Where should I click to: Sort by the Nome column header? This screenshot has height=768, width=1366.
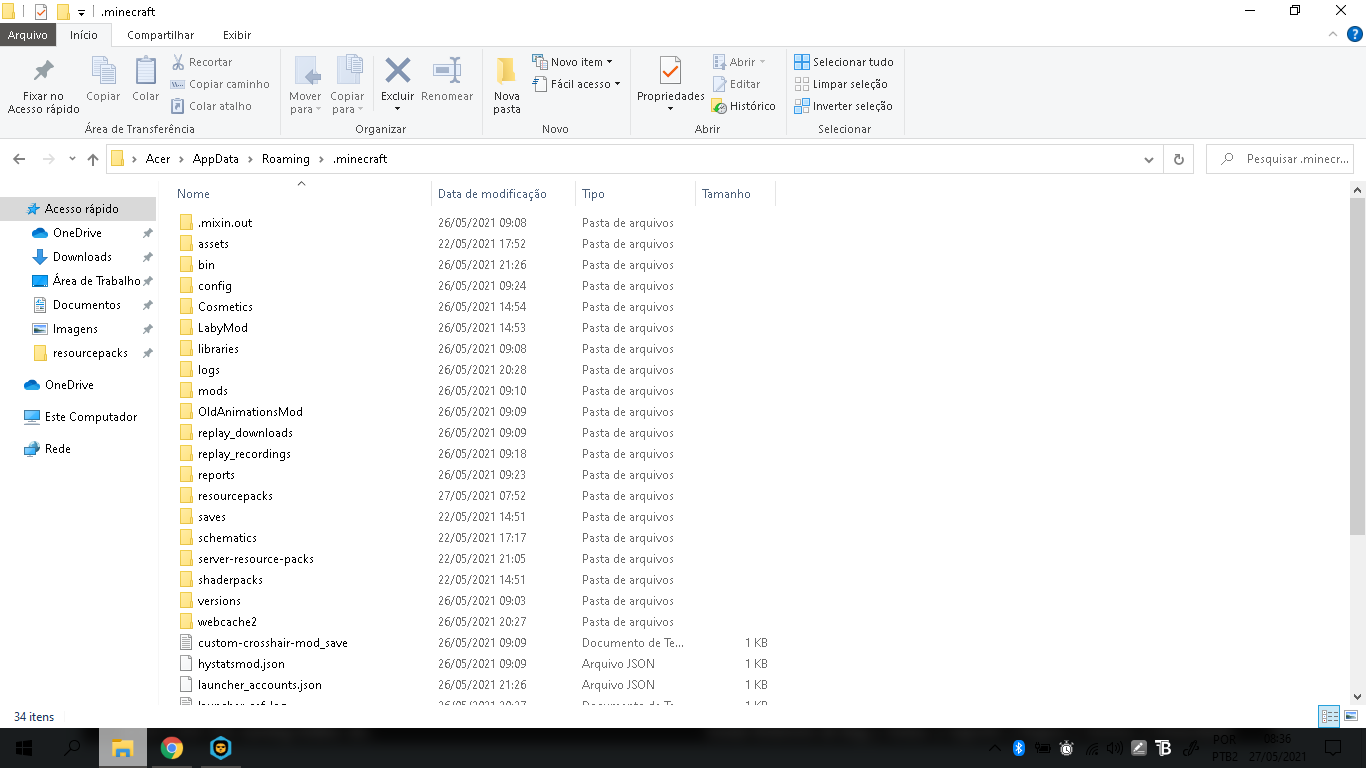(x=301, y=194)
